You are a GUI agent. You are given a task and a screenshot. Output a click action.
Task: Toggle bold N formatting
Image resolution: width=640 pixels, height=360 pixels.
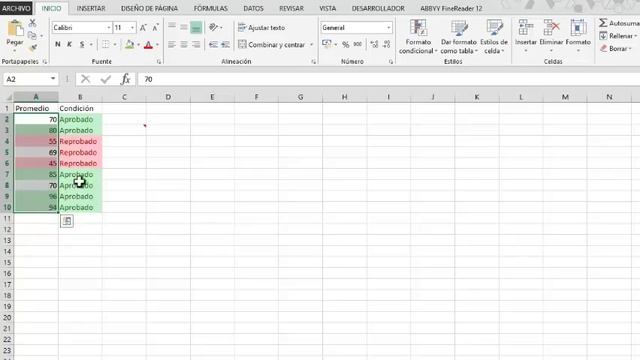click(58, 44)
